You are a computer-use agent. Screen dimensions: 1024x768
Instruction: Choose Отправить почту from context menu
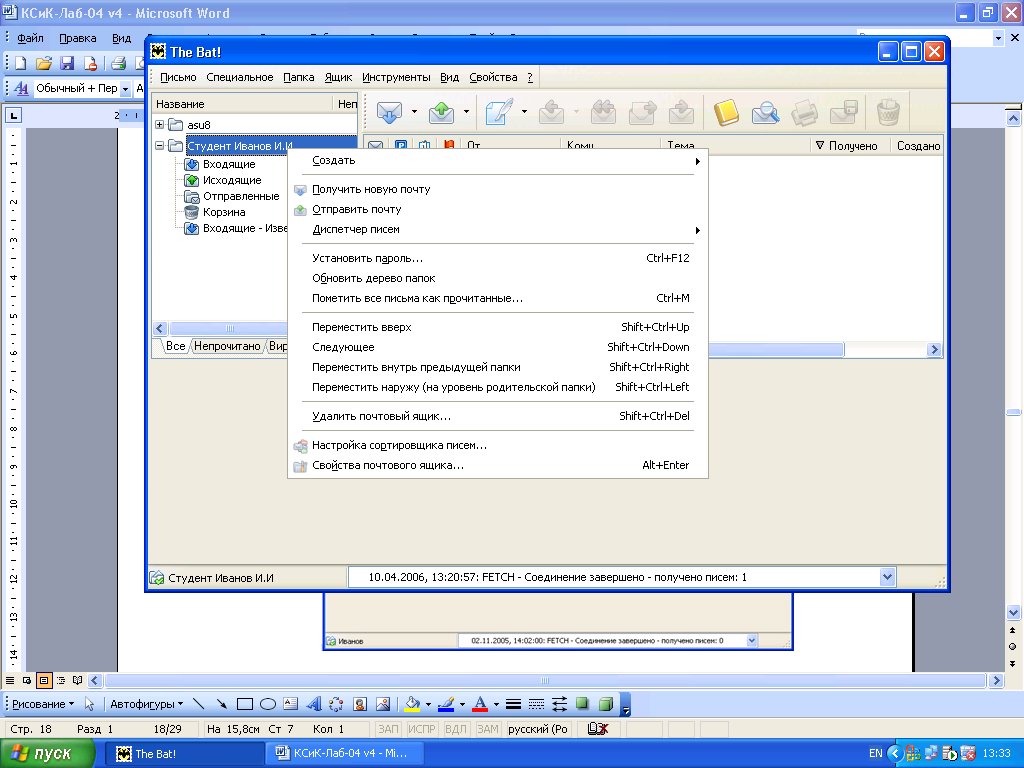click(x=498, y=210)
